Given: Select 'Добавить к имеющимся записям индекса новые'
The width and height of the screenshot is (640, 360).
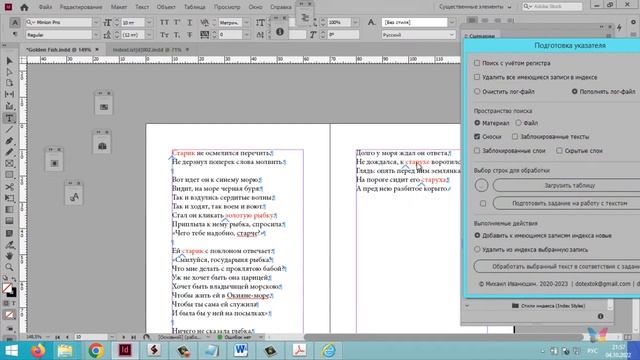Looking at the screenshot, I should pyautogui.click(x=477, y=236).
